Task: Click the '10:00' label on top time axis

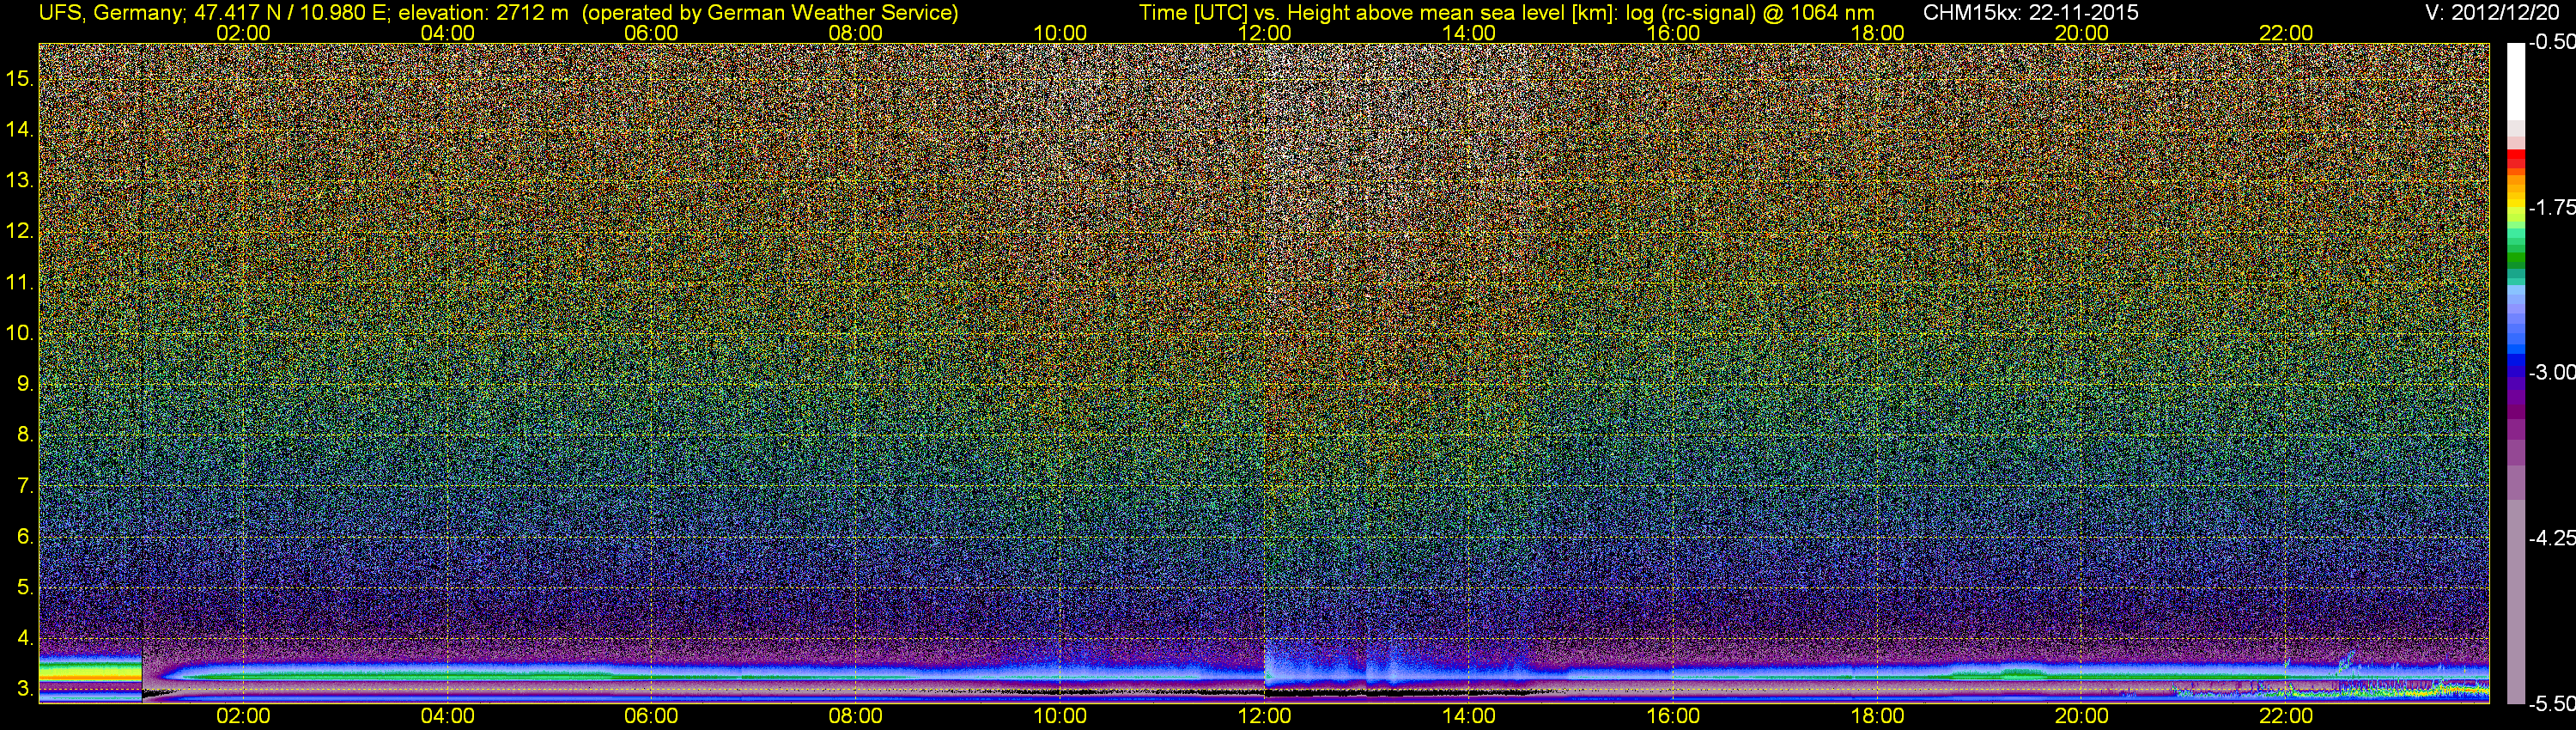Action: [1060, 33]
